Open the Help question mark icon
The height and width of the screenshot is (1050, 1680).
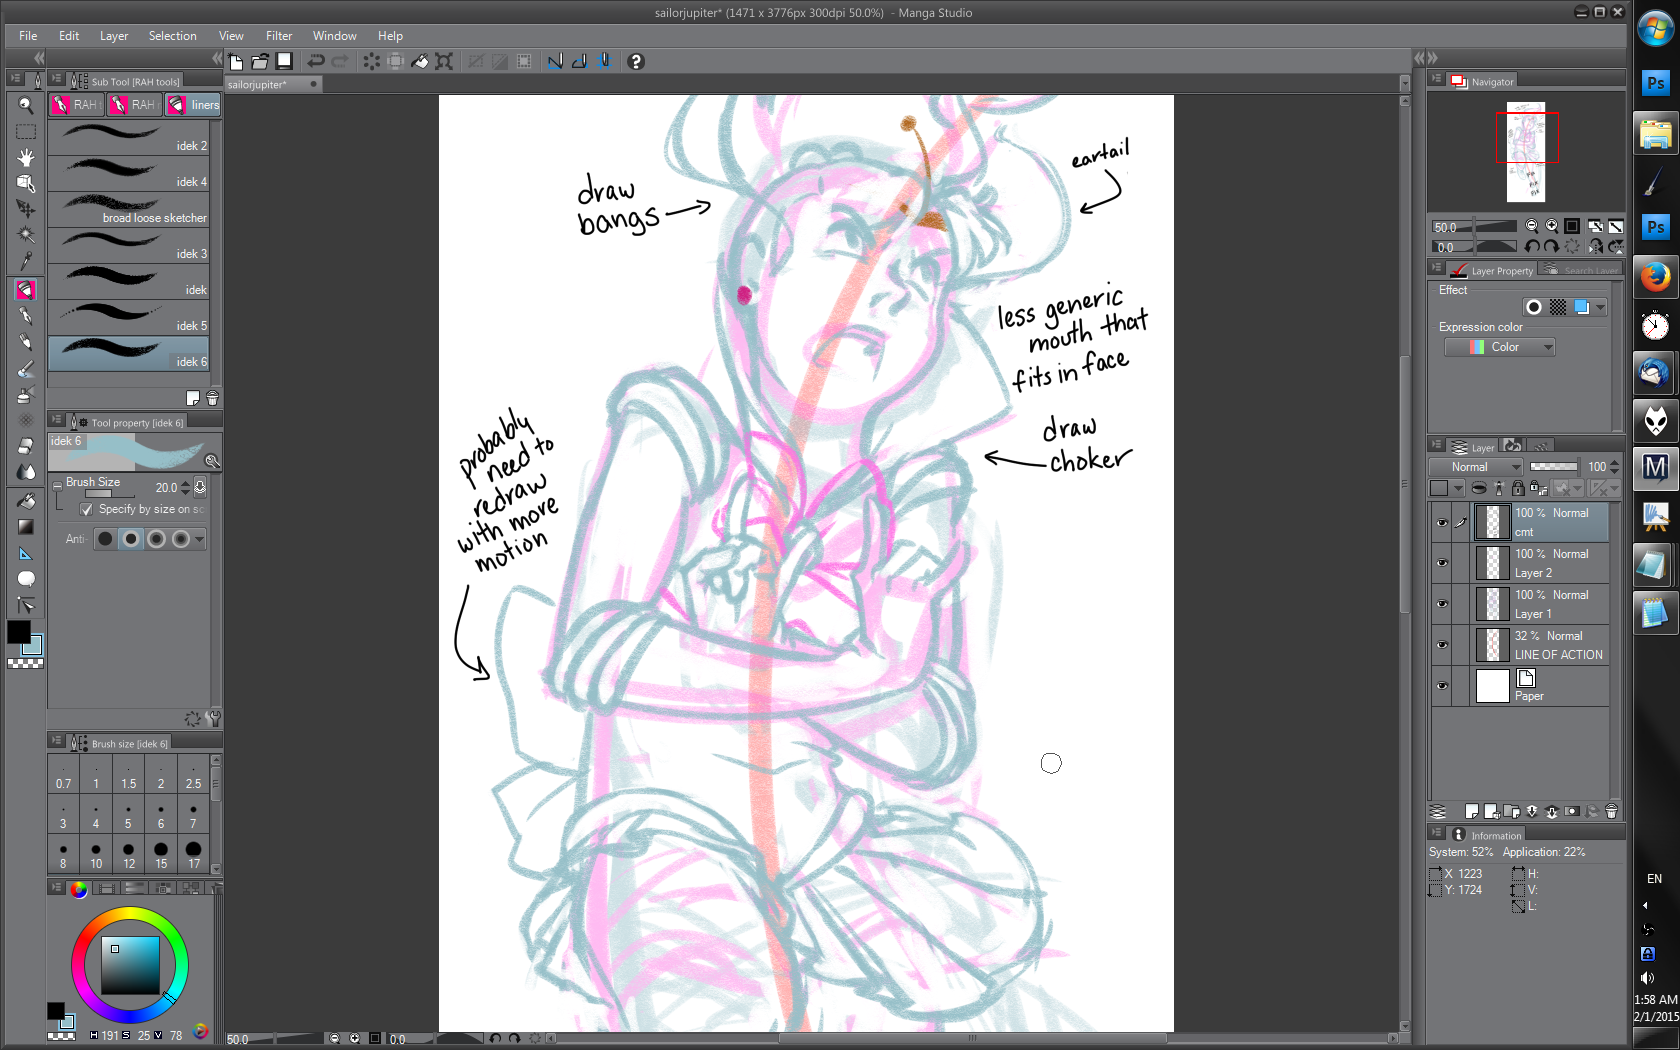[x=635, y=61]
